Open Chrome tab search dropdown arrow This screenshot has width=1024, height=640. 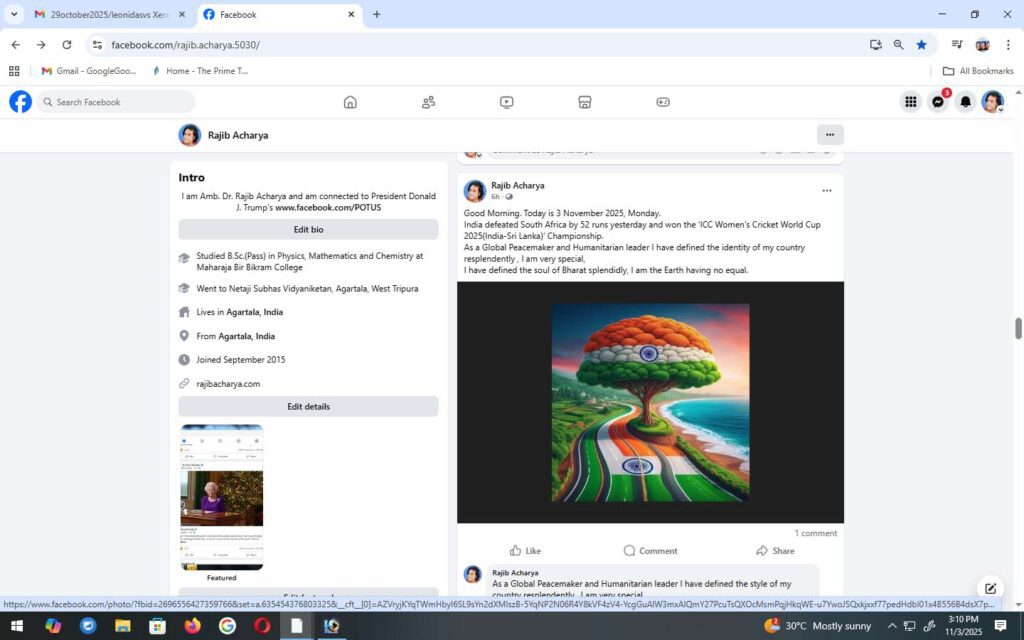[14, 15]
